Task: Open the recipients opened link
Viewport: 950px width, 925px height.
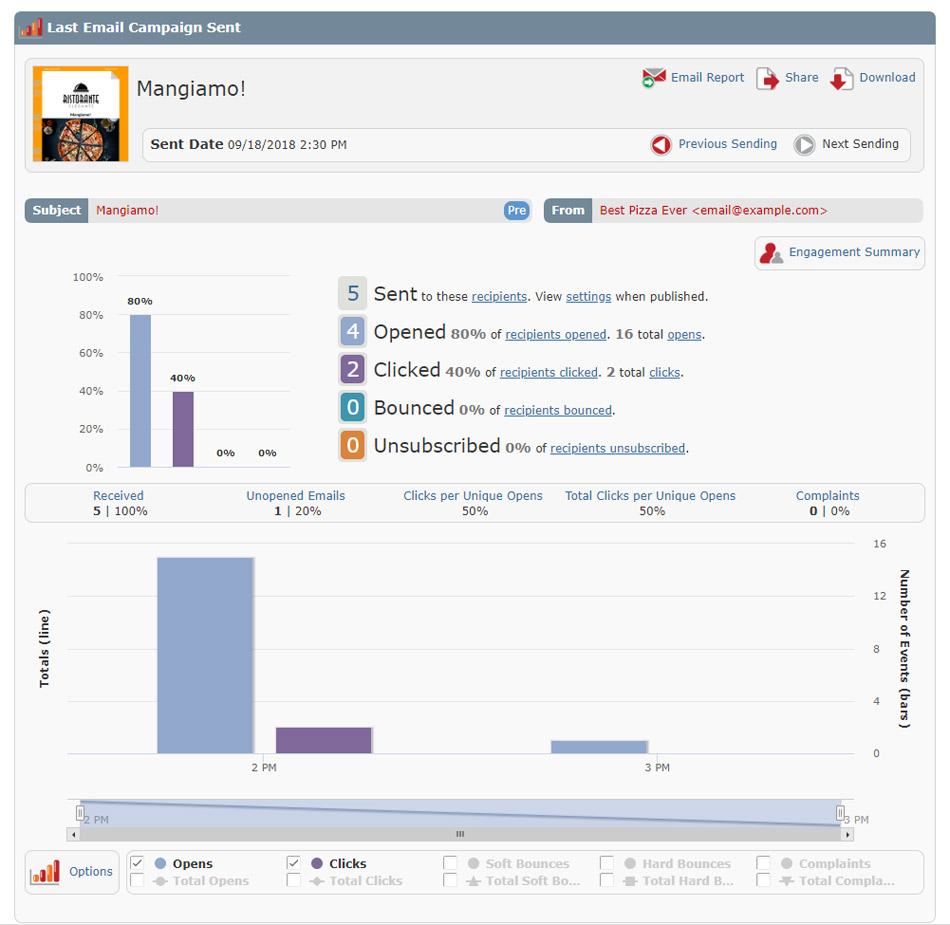Action: coord(556,335)
